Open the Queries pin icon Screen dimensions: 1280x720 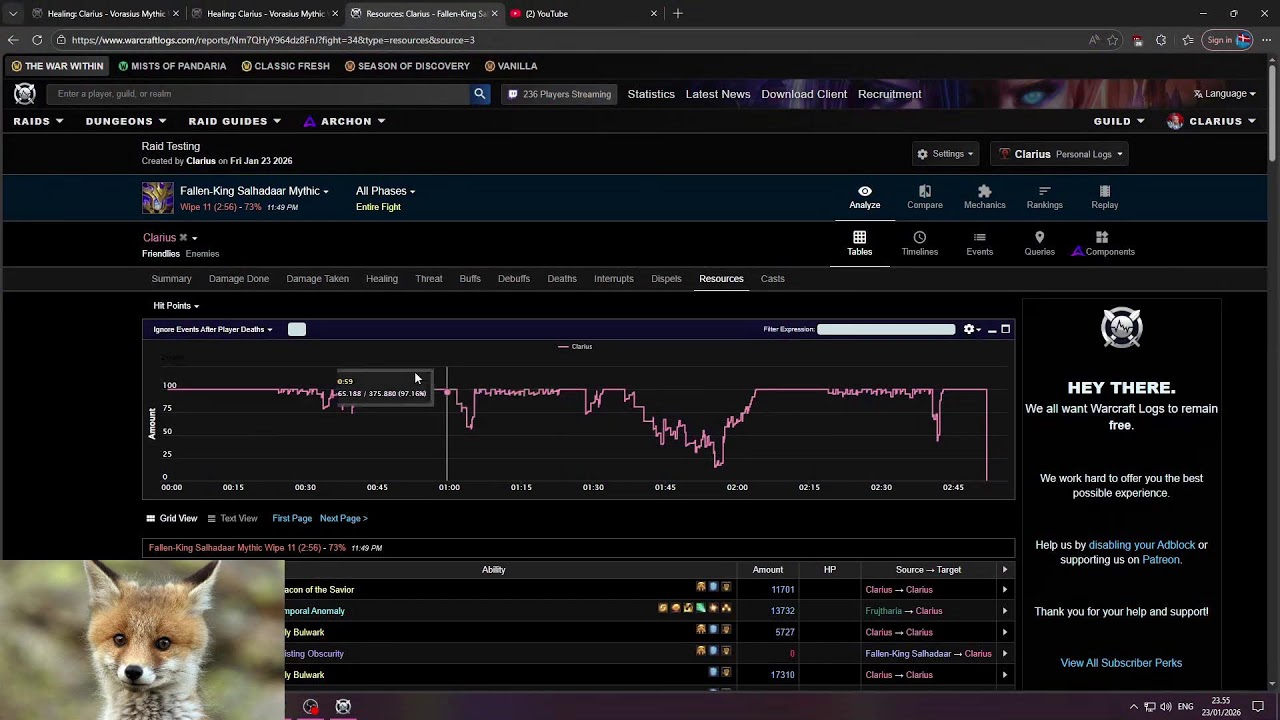coord(1039,238)
